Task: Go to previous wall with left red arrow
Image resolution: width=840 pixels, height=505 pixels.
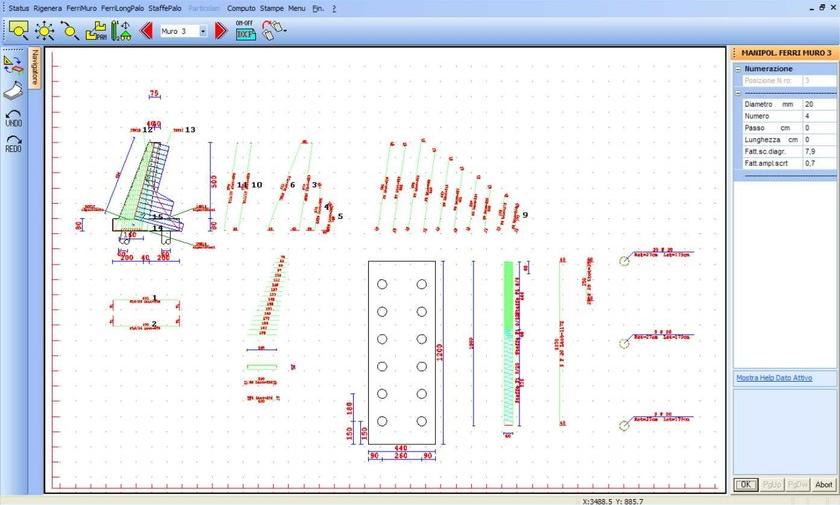Action: pyautogui.click(x=146, y=31)
